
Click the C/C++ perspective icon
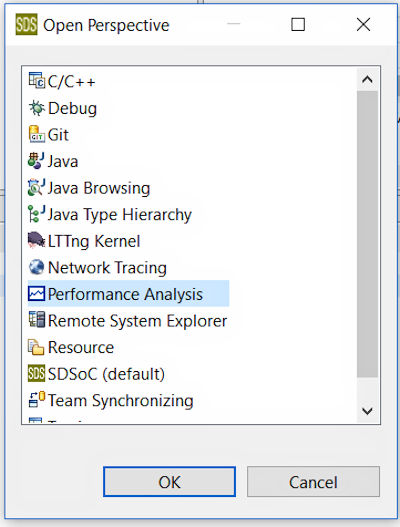point(36,81)
